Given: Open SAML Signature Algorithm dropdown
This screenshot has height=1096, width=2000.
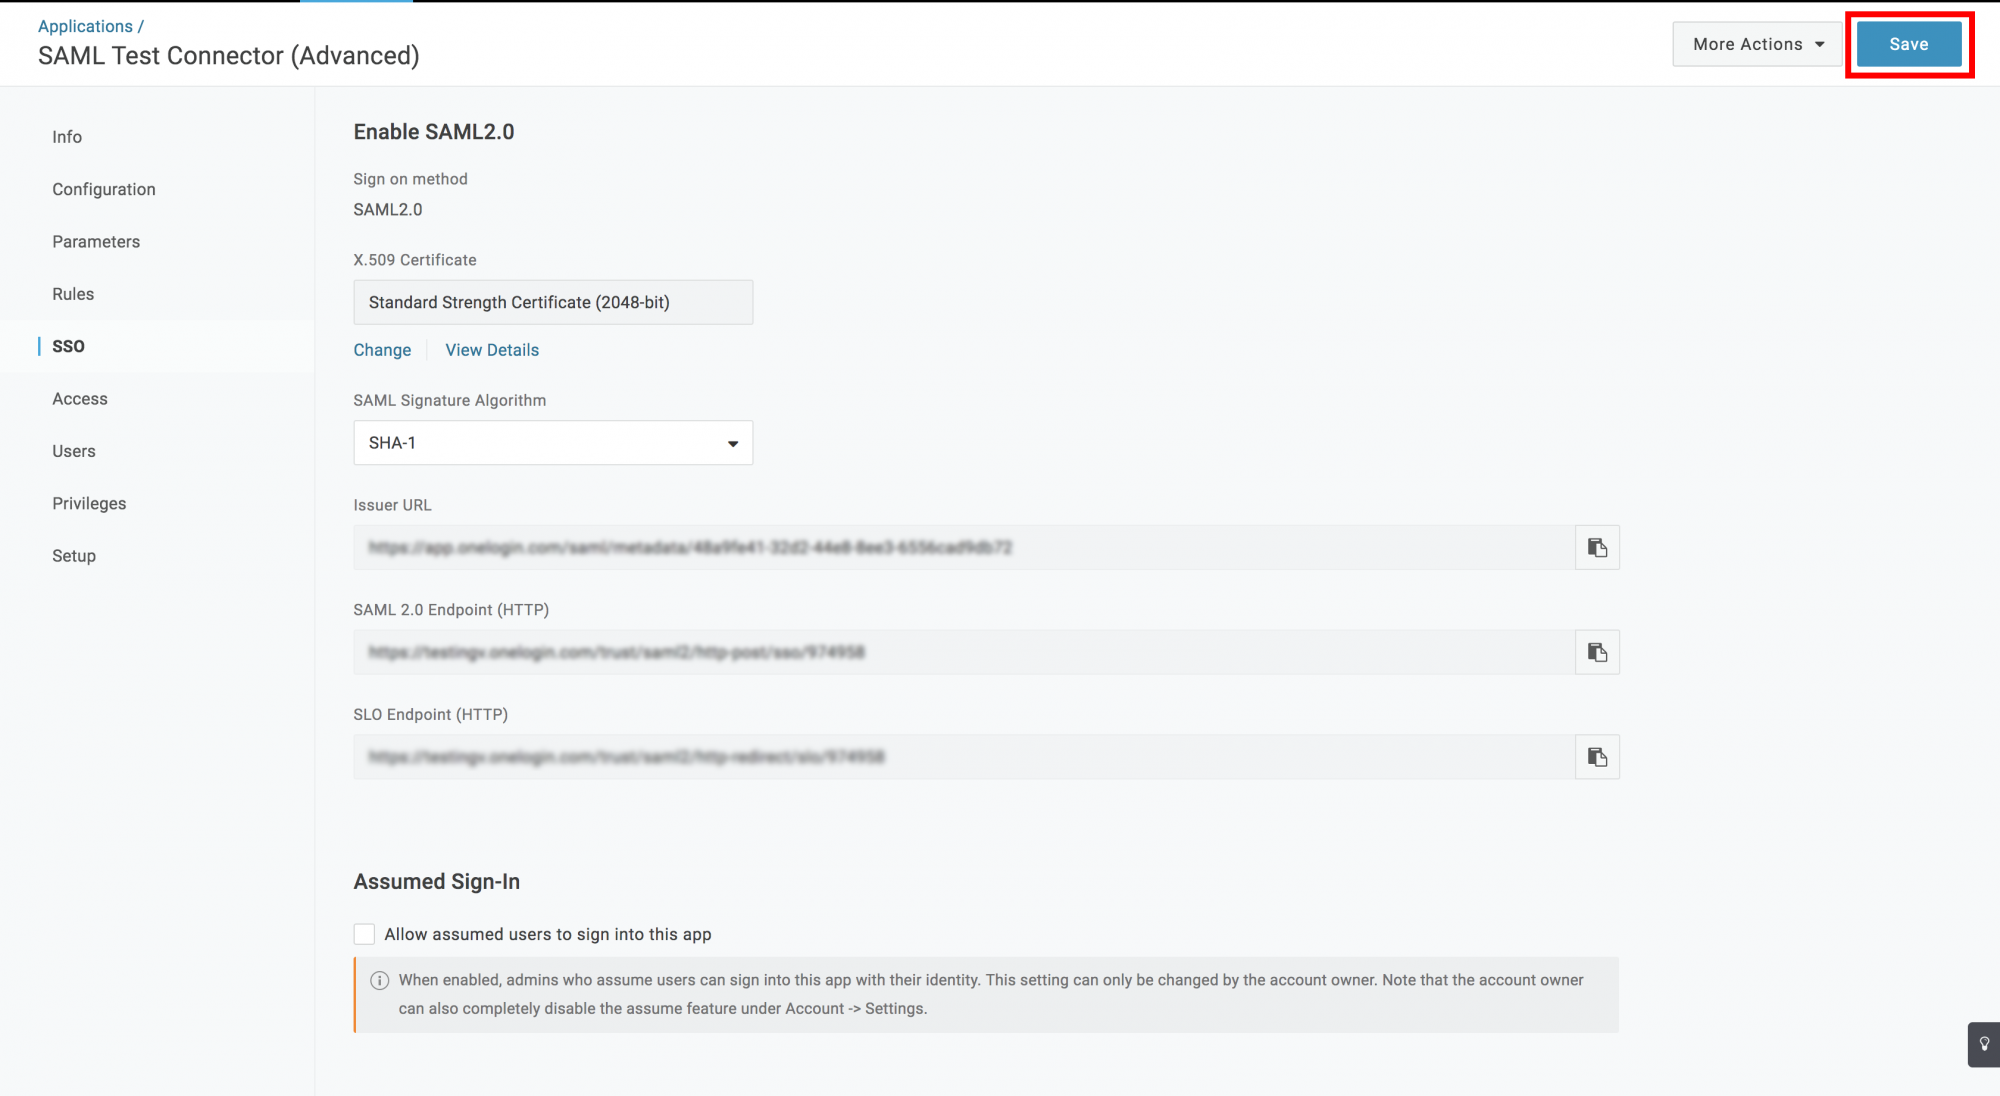Looking at the screenshot, I should 553,443.
